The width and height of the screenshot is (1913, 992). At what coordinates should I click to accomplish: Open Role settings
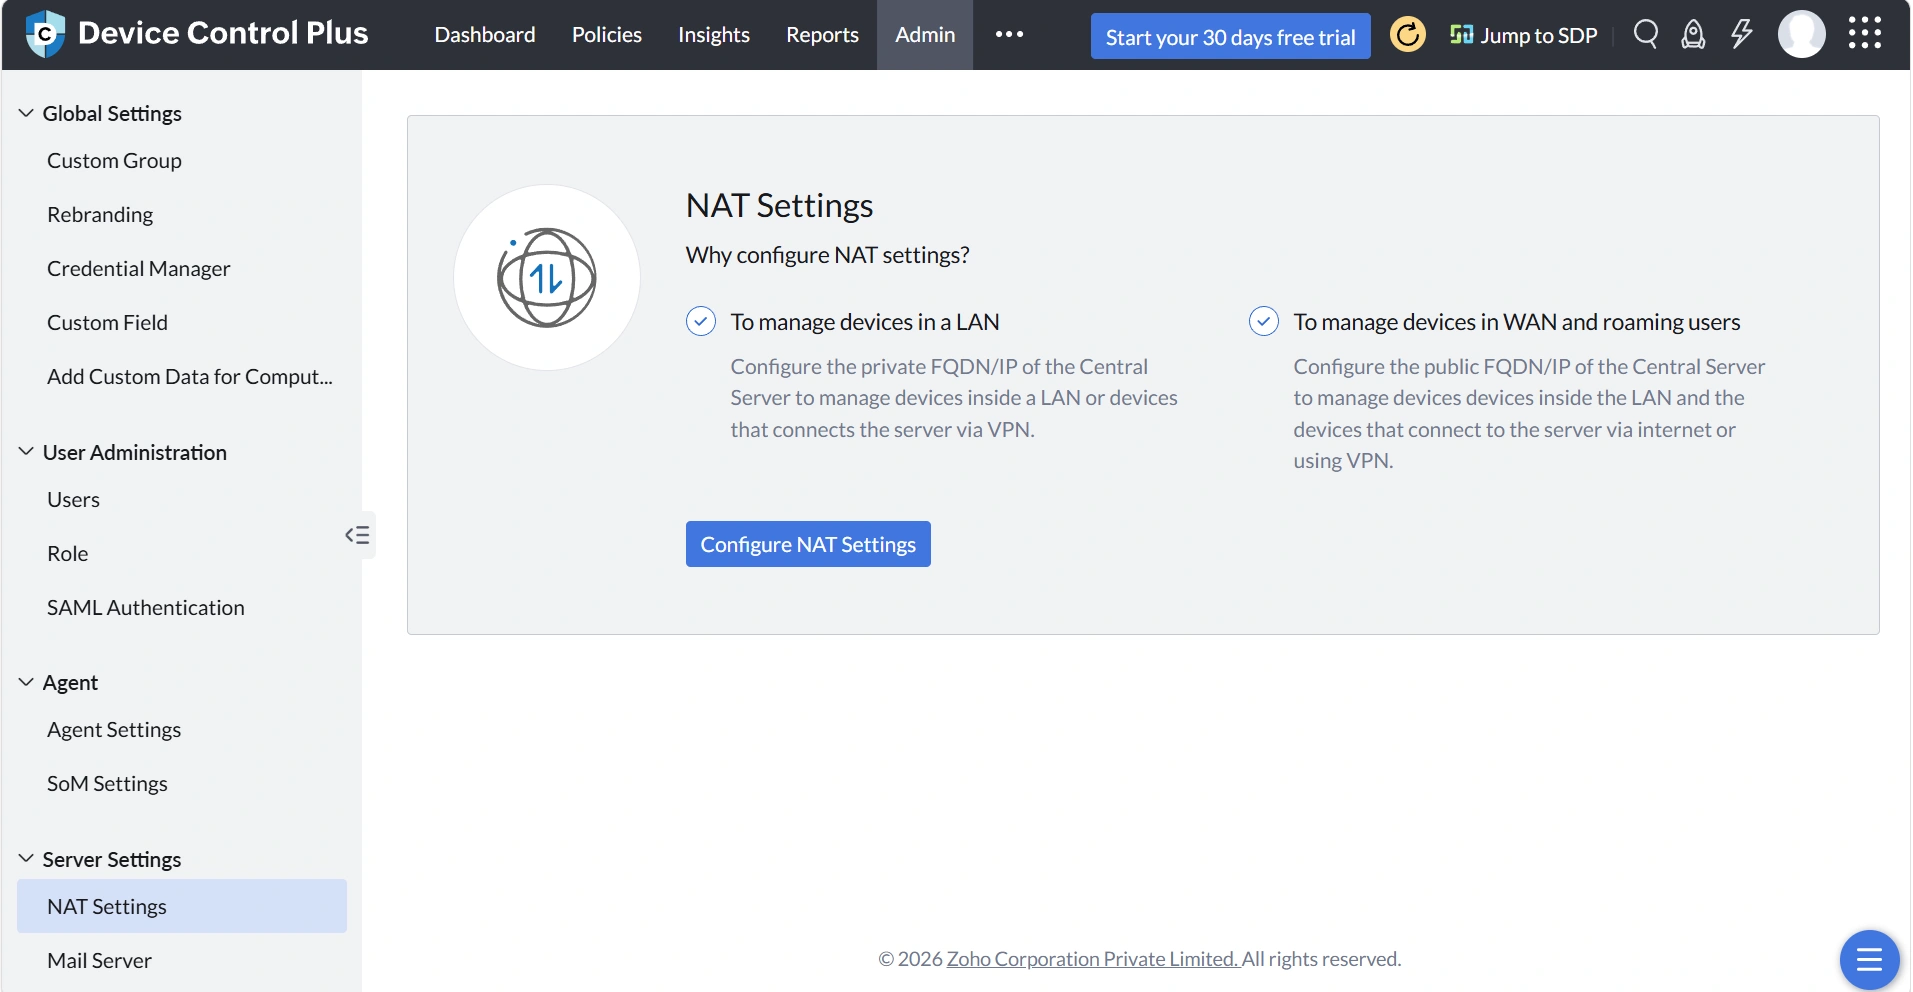pyautogui.click(x=67, y=554)
